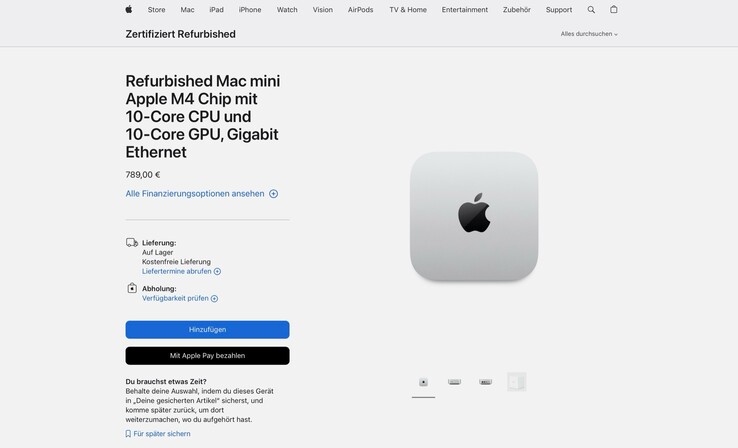This screenshot has height=448, width=738.
Task: Click the plus icon next to Verfügbarkeit prüfen
Action: (x=214, y=298)
